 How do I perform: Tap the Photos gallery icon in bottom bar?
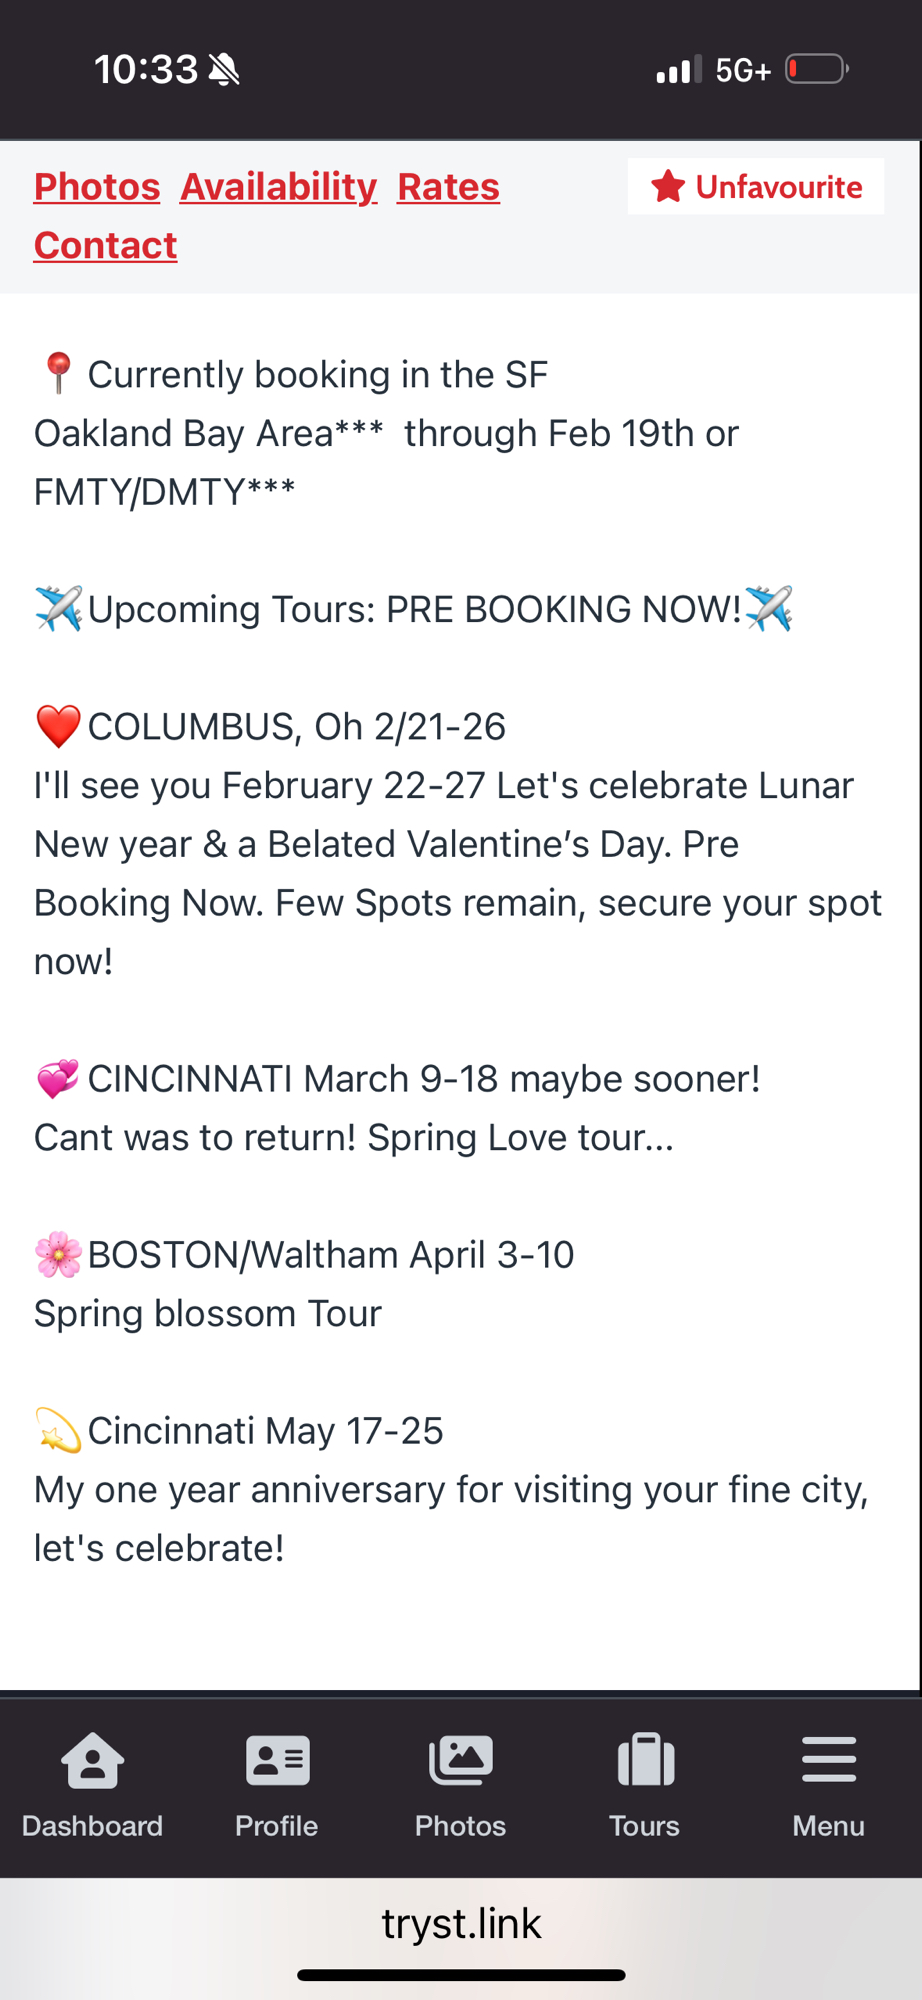point(460,1761)
